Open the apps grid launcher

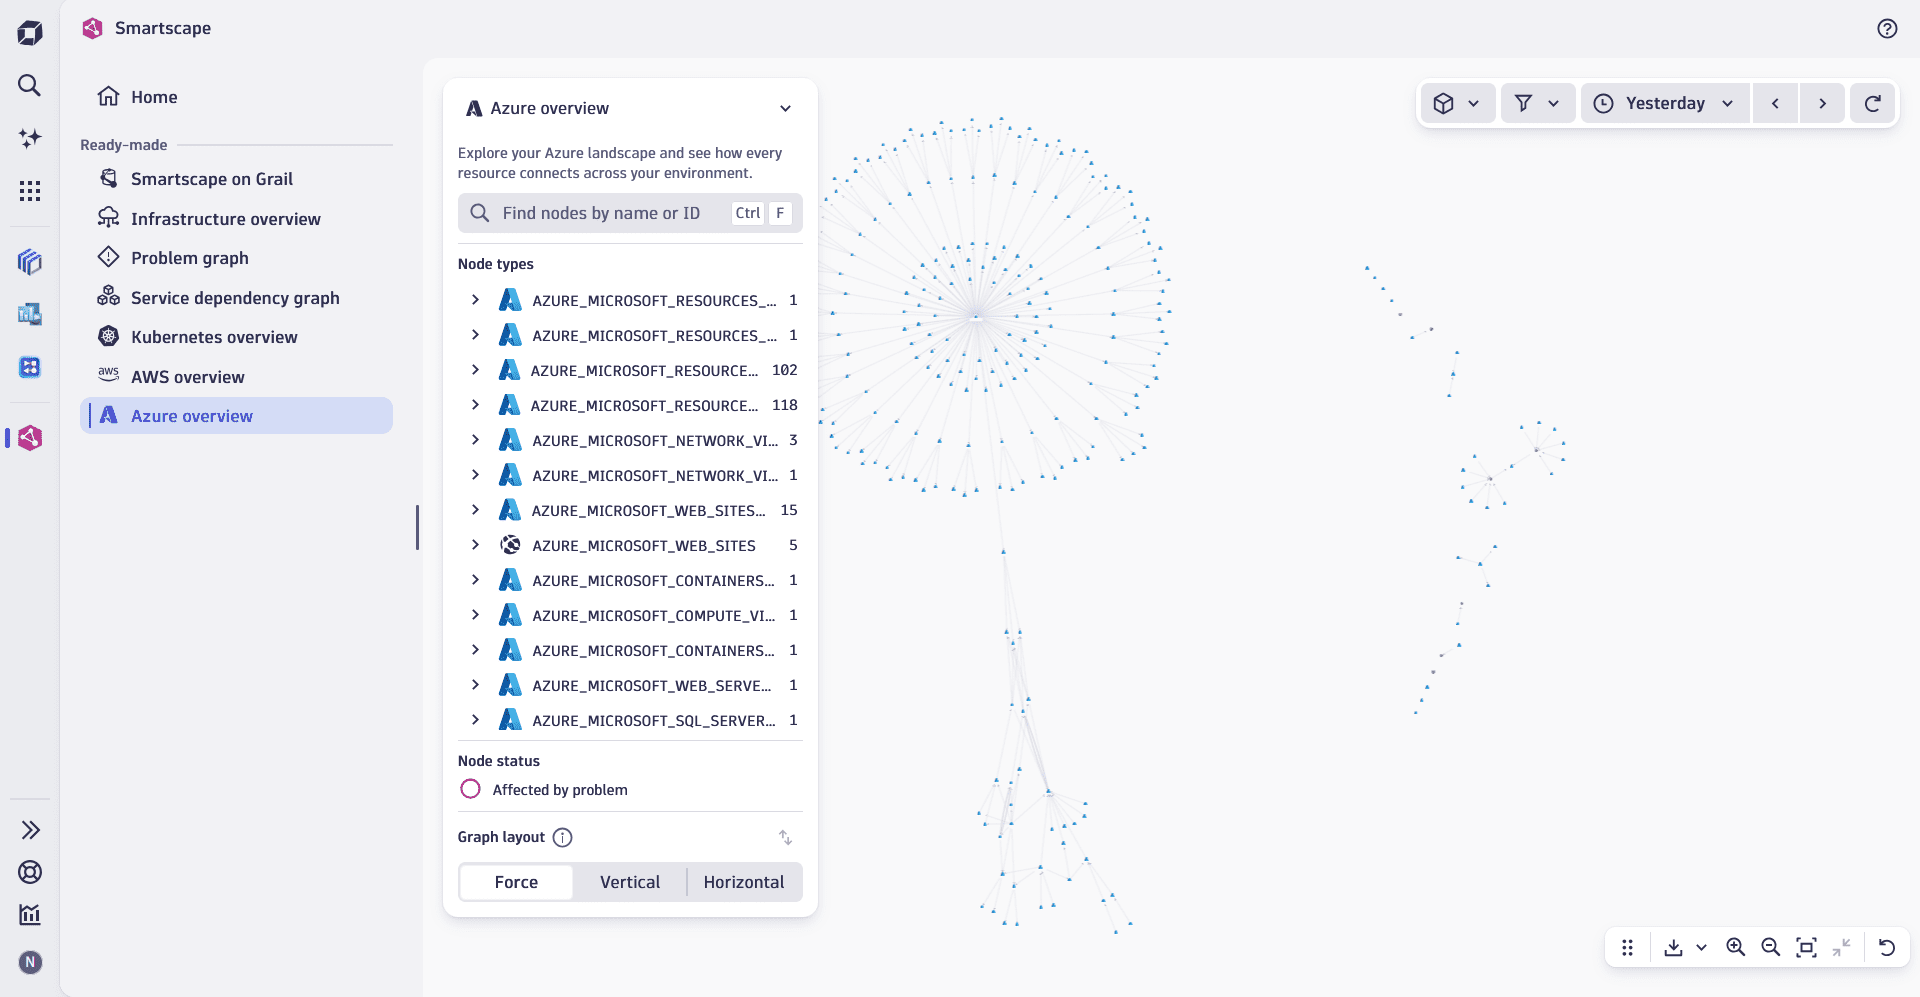pos(30,191)
